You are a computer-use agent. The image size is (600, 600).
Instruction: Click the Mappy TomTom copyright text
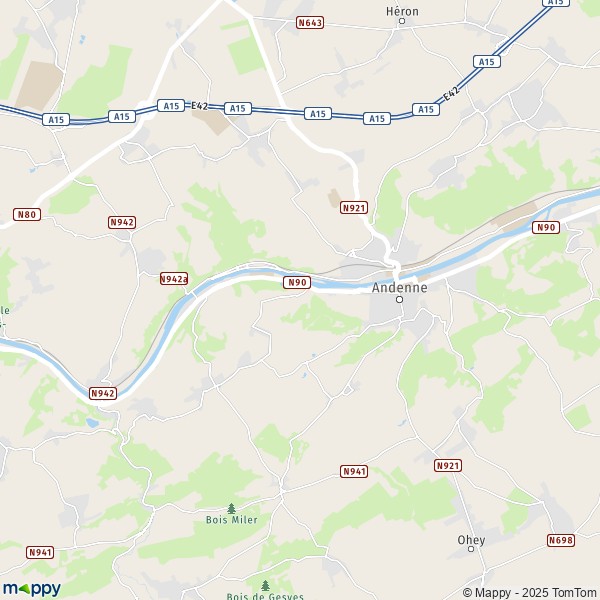[529, 592]
